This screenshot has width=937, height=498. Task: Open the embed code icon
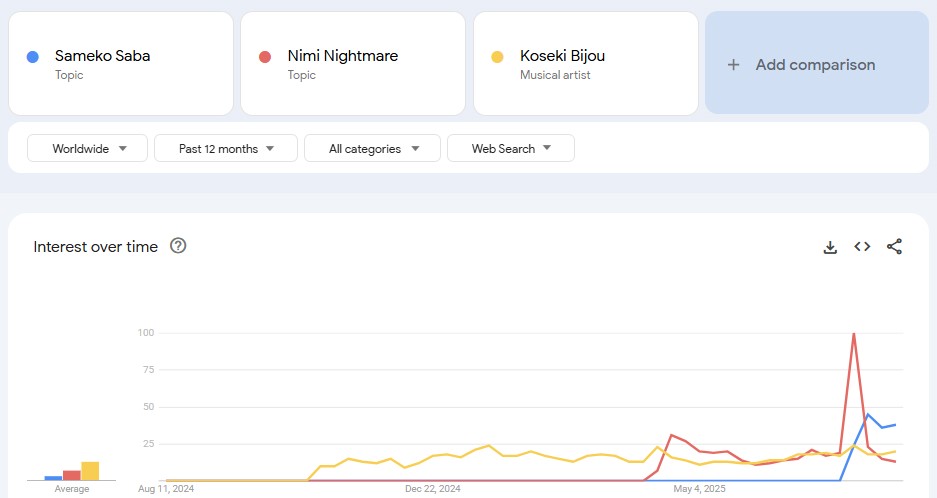(x=862, y=246)
